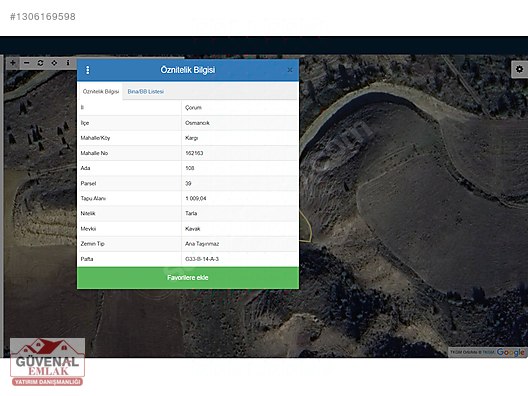Switch to the Bina/BB Listesi tab

146,92
